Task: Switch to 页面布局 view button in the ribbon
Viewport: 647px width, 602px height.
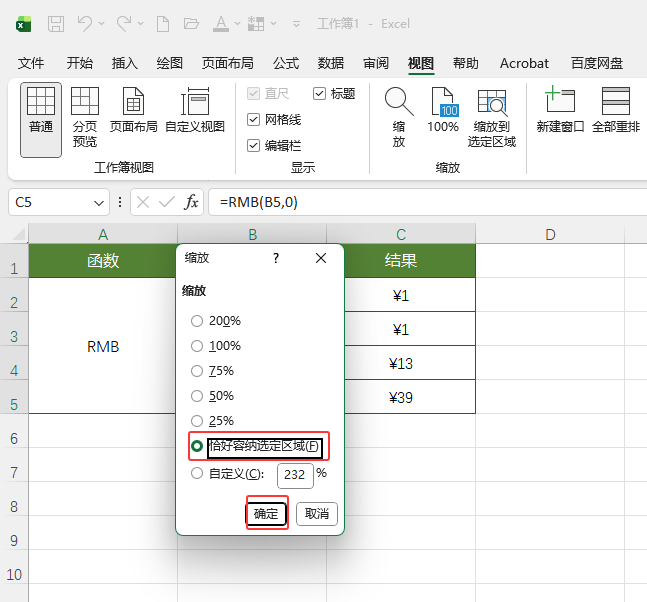Action: (133, 110)
